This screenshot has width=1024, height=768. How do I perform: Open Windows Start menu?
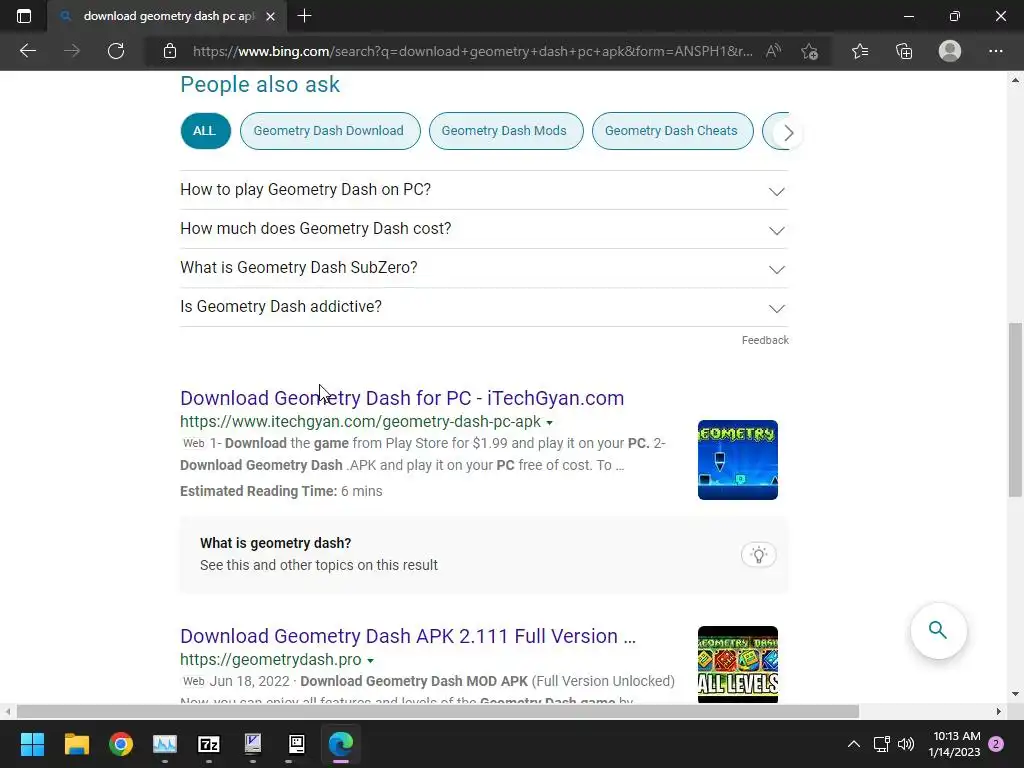(x=32, y=744)
